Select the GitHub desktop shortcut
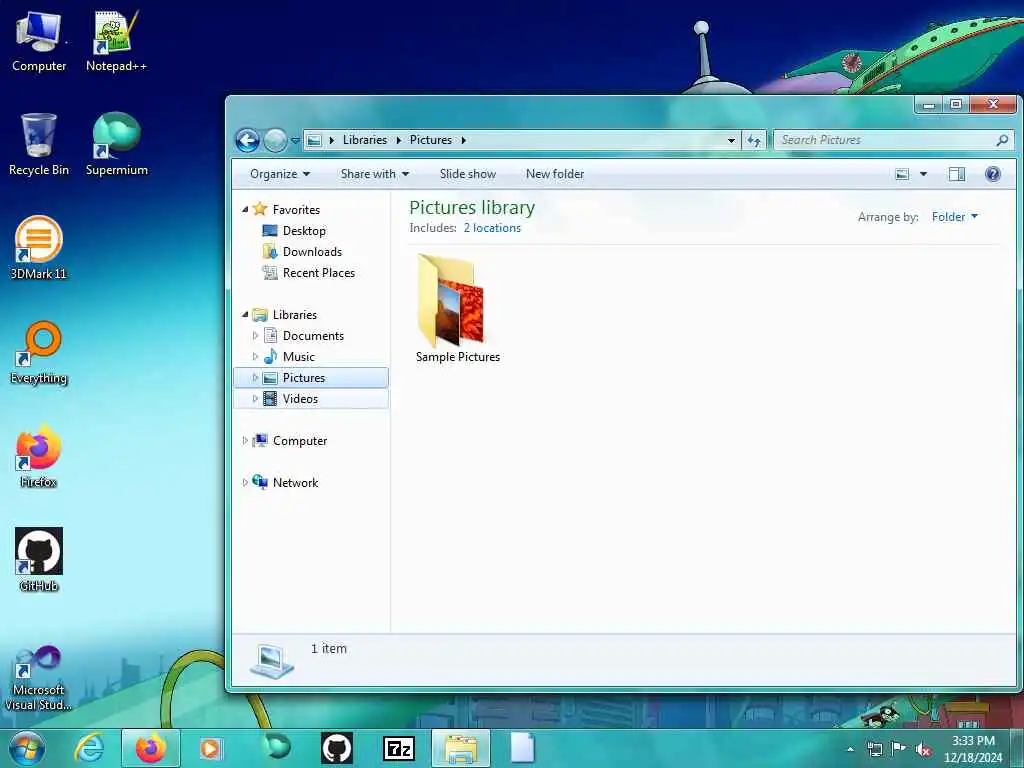1024x768 pixels. [39, 560]
